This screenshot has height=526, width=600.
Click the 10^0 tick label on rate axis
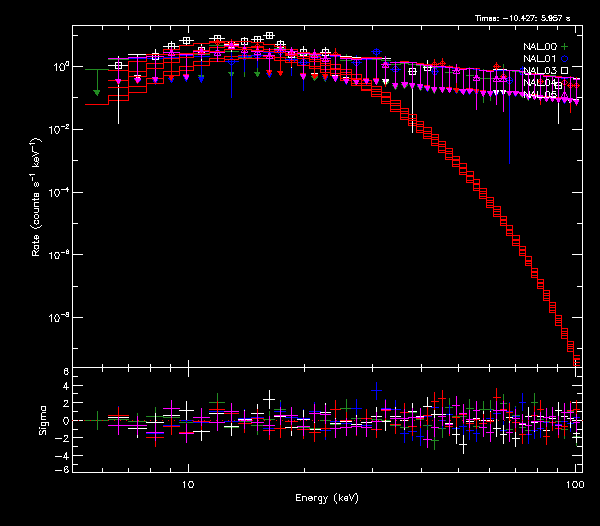click(58, 67)
